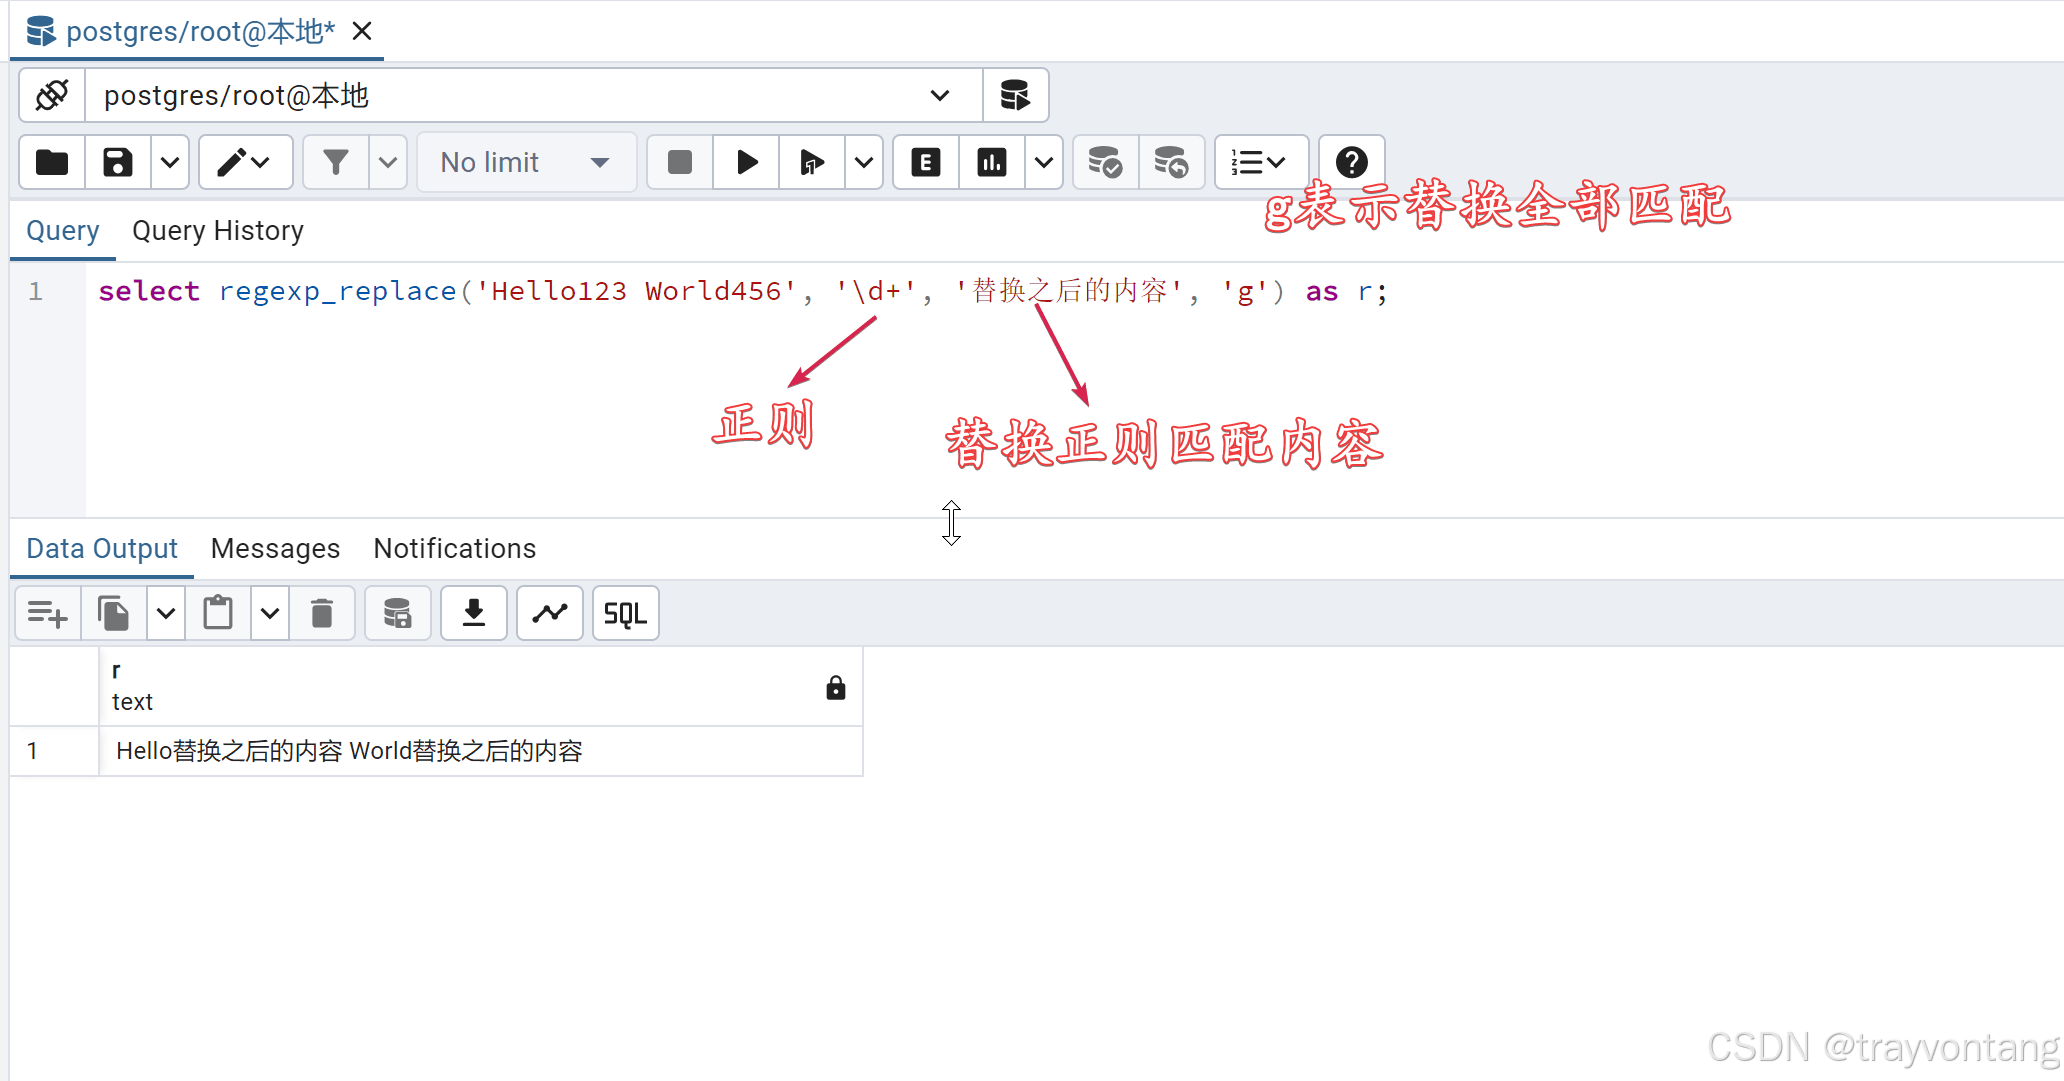2064x1081 pixels.
Task: Open the Messages tab
Action: pyautogui.click(x=276, y=549)
